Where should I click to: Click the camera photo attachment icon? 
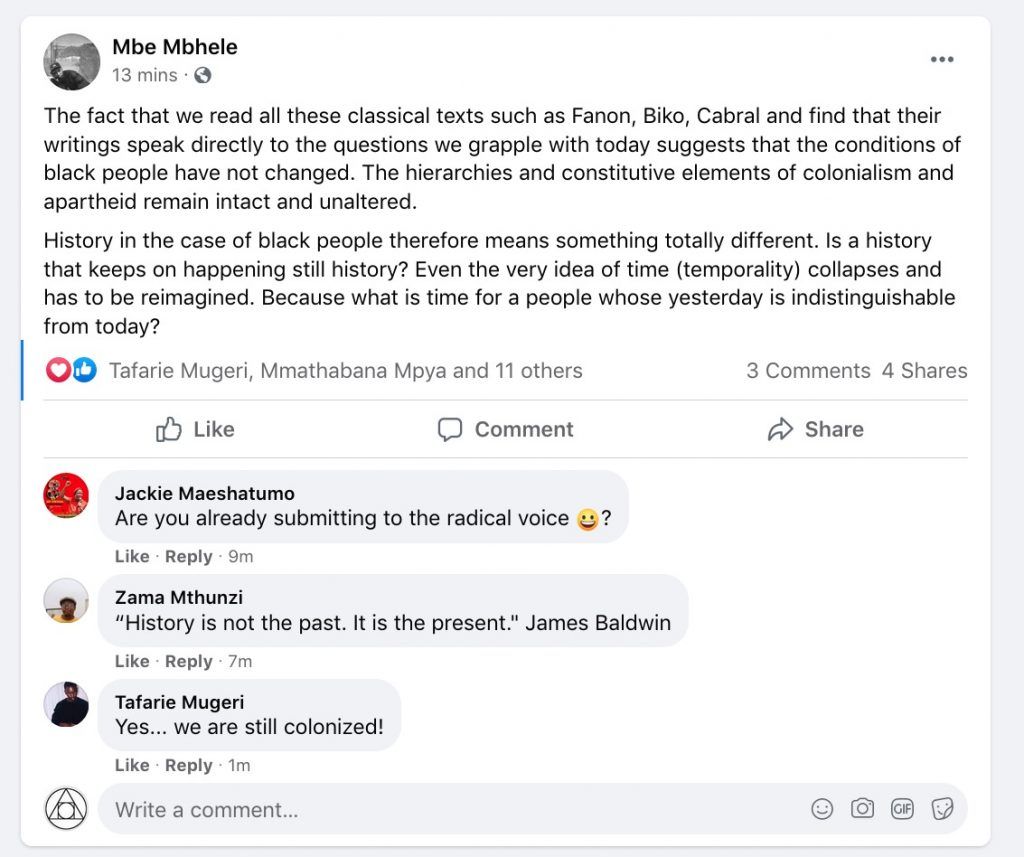tap(862, 808)
